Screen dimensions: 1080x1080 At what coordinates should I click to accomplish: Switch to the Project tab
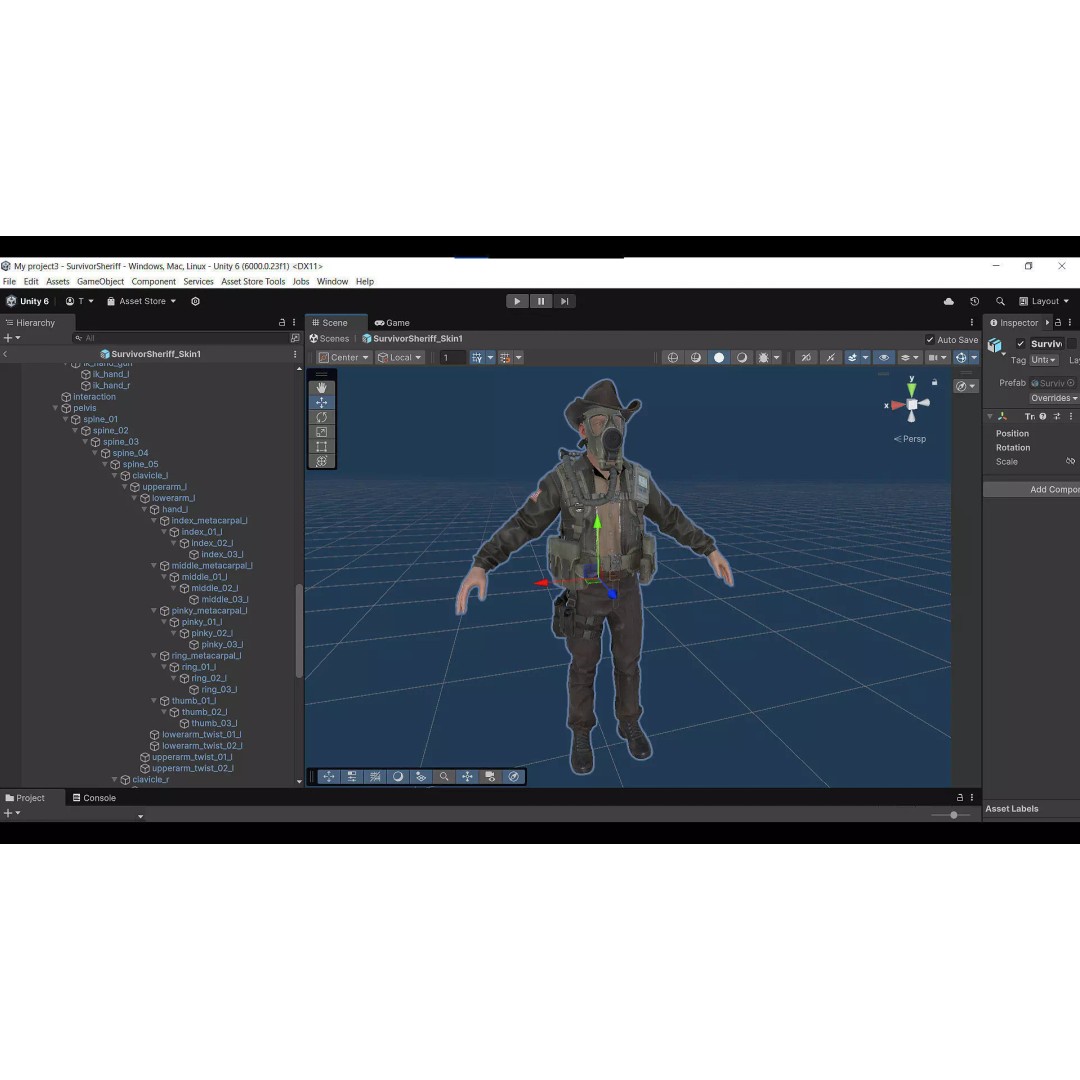point(25,798)
